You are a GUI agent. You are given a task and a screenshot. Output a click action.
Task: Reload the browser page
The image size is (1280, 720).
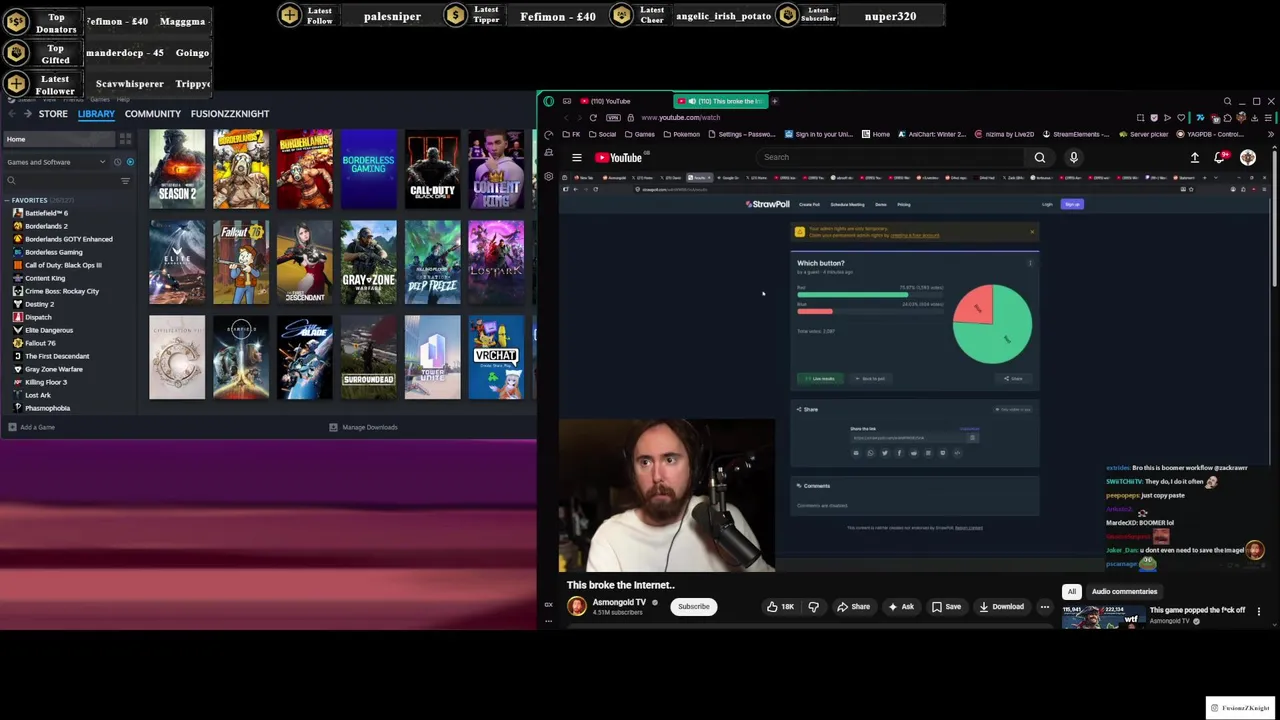coord(593,117)
